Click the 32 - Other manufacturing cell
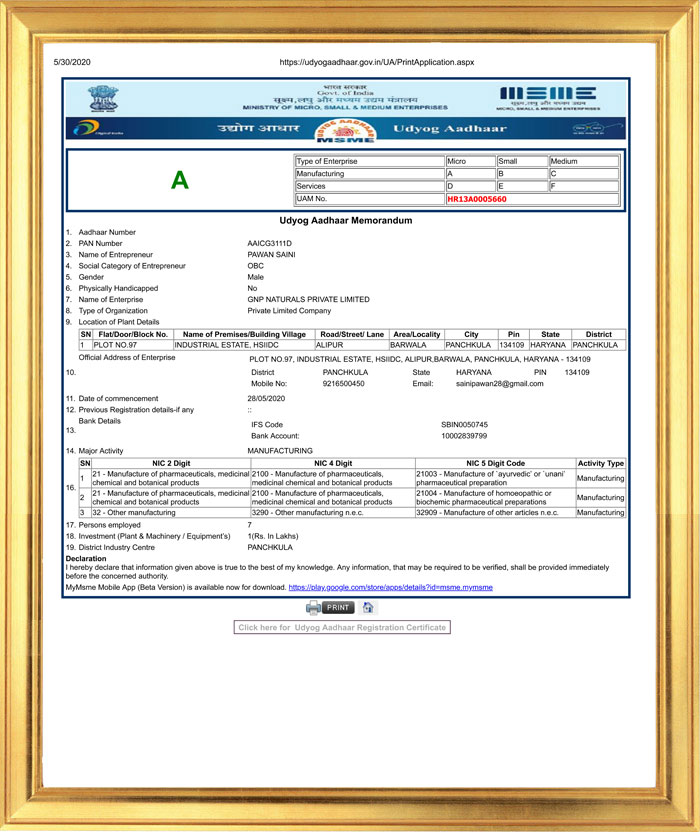This screenshot has height=832, width=700. point(170,513)
